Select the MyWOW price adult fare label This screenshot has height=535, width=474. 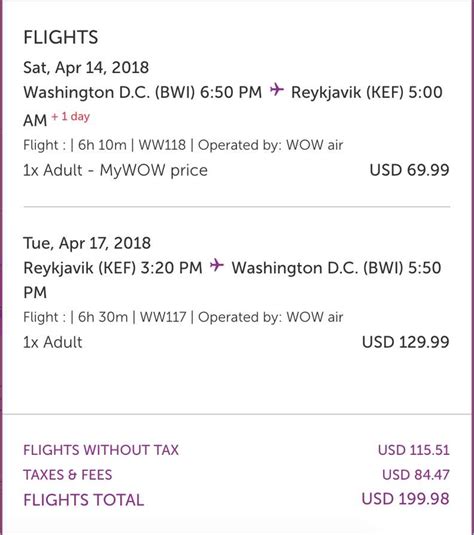[x=115, y=170]
